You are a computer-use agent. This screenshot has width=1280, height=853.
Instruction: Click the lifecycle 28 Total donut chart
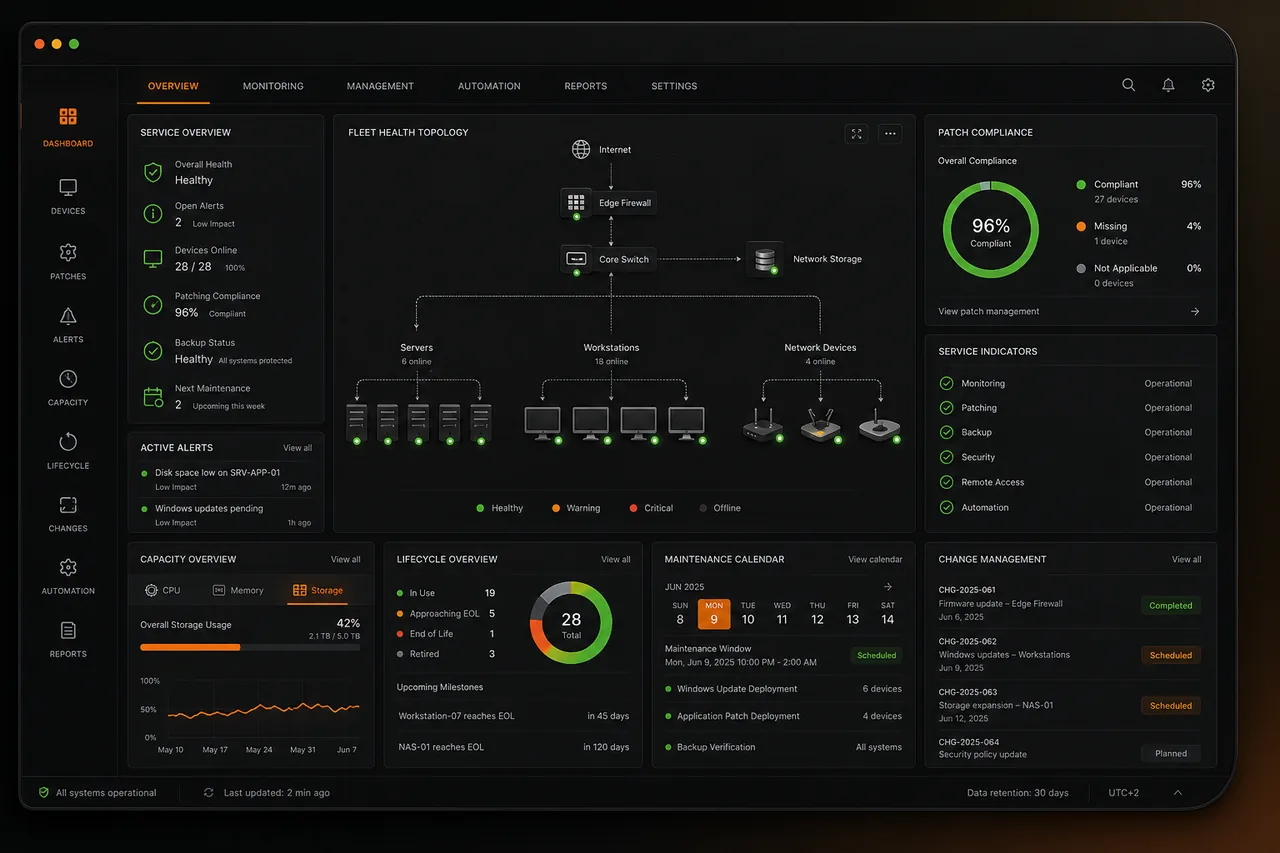(x=571, y=622)
